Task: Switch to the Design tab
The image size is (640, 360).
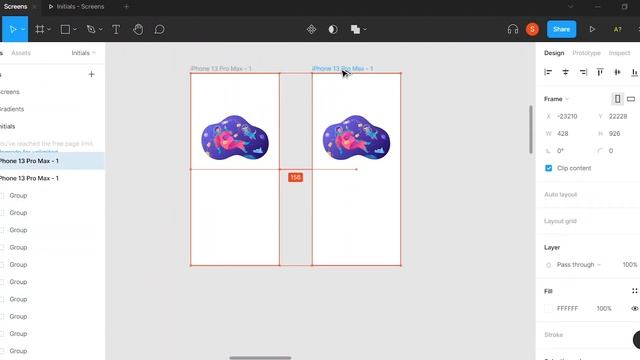Action: [x=554, y=53]
